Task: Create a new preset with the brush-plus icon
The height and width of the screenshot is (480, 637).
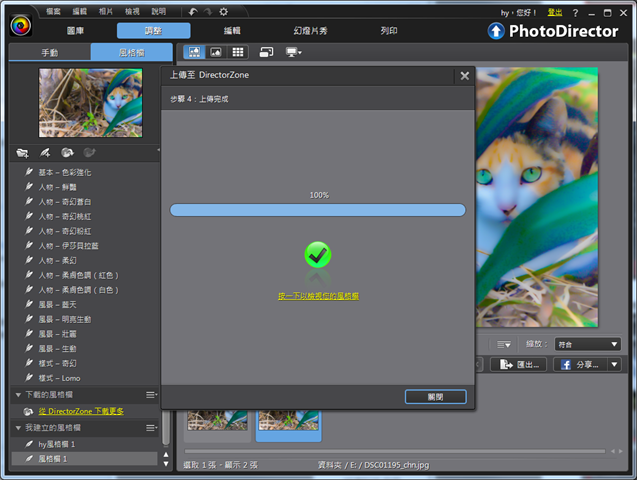Action: (x=45, y=153)
